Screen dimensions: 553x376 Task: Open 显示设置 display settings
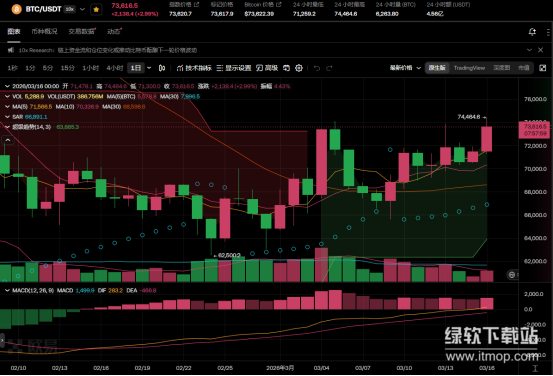pyautogui.click(x=233, y=68)
